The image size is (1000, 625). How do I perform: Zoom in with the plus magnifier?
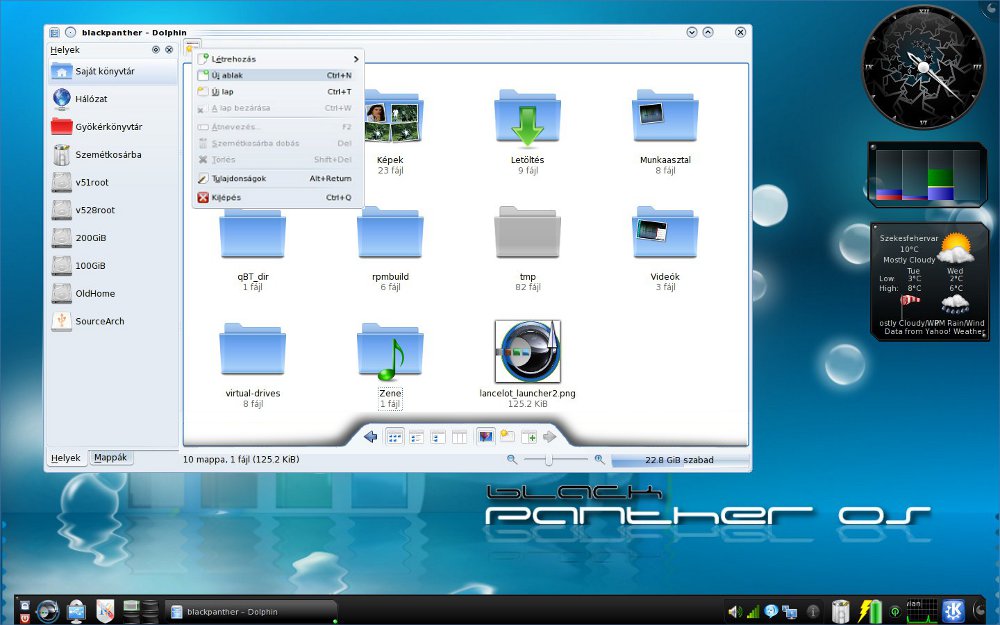(x=599, y=459)
